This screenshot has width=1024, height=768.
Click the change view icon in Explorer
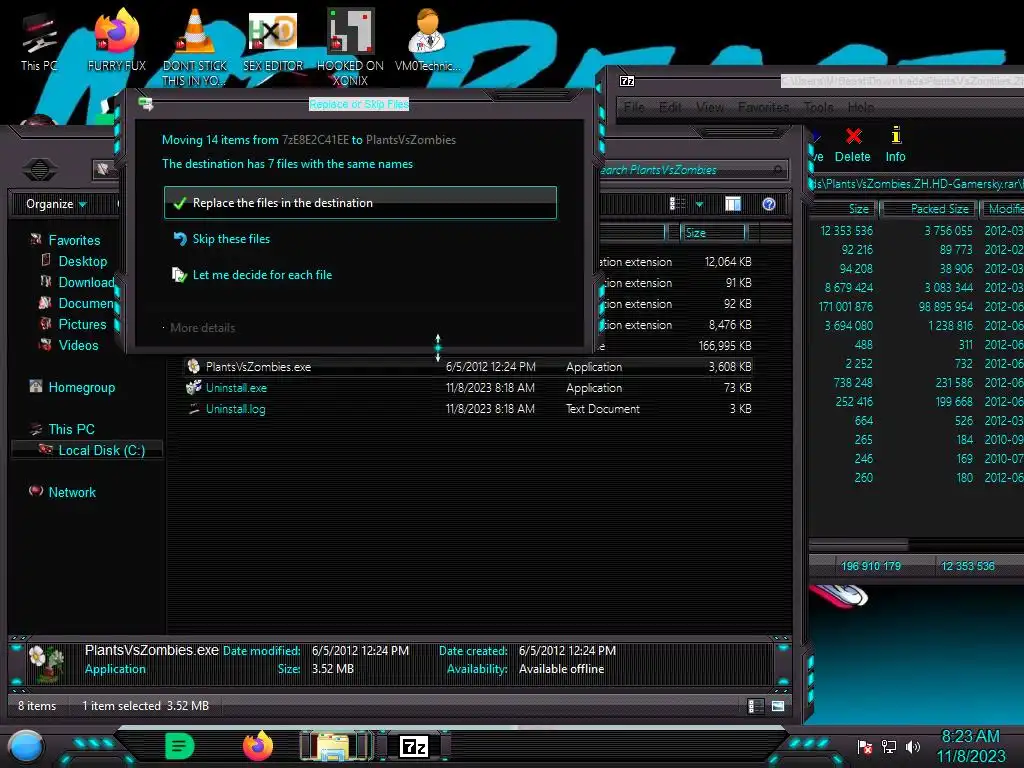pos(678,204)
